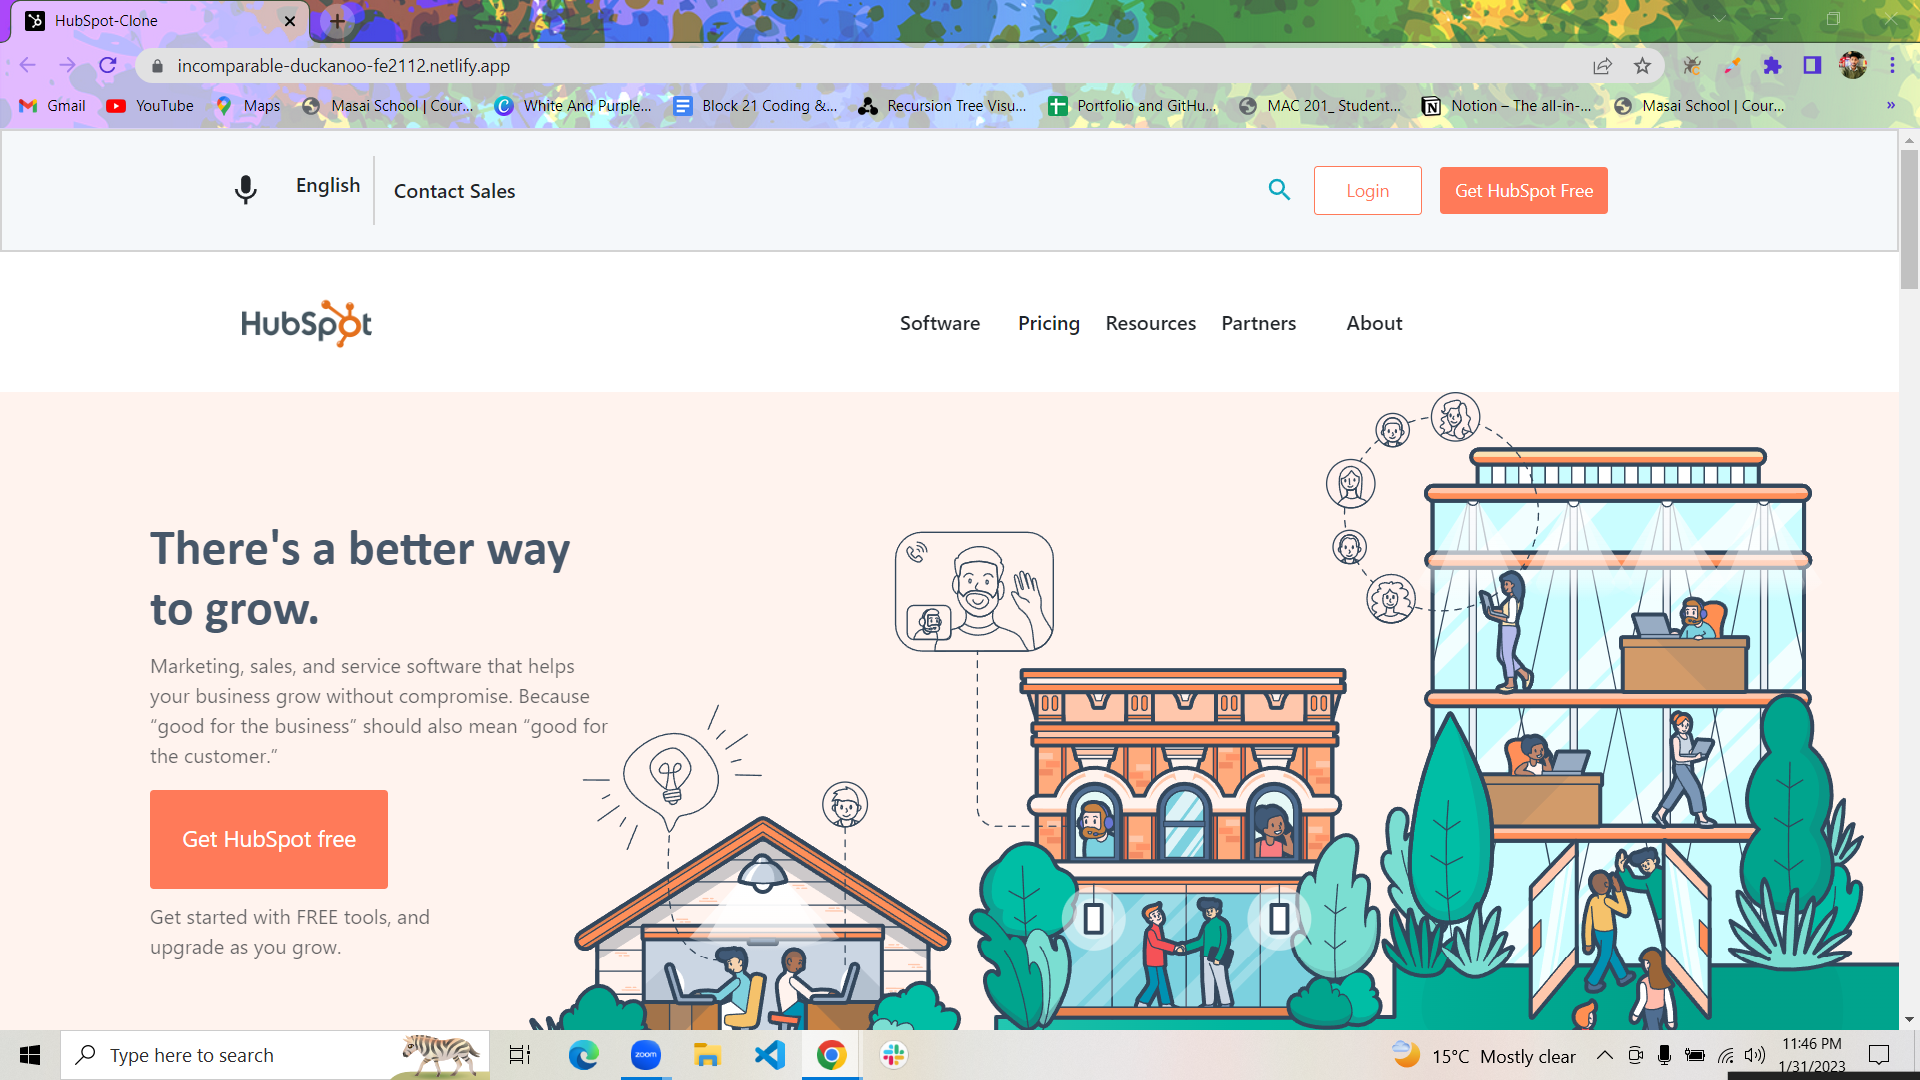Open notifications action center
1920x1080 pixels.
click(x=1879, y=1055)
